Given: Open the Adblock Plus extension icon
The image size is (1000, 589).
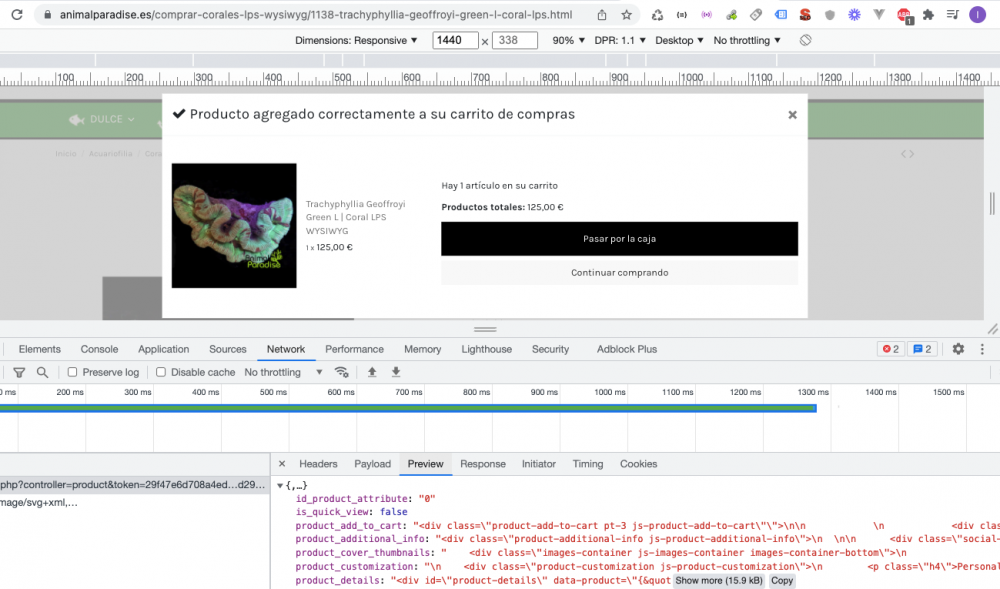Looking at the screenshot, I should [905, 13].
